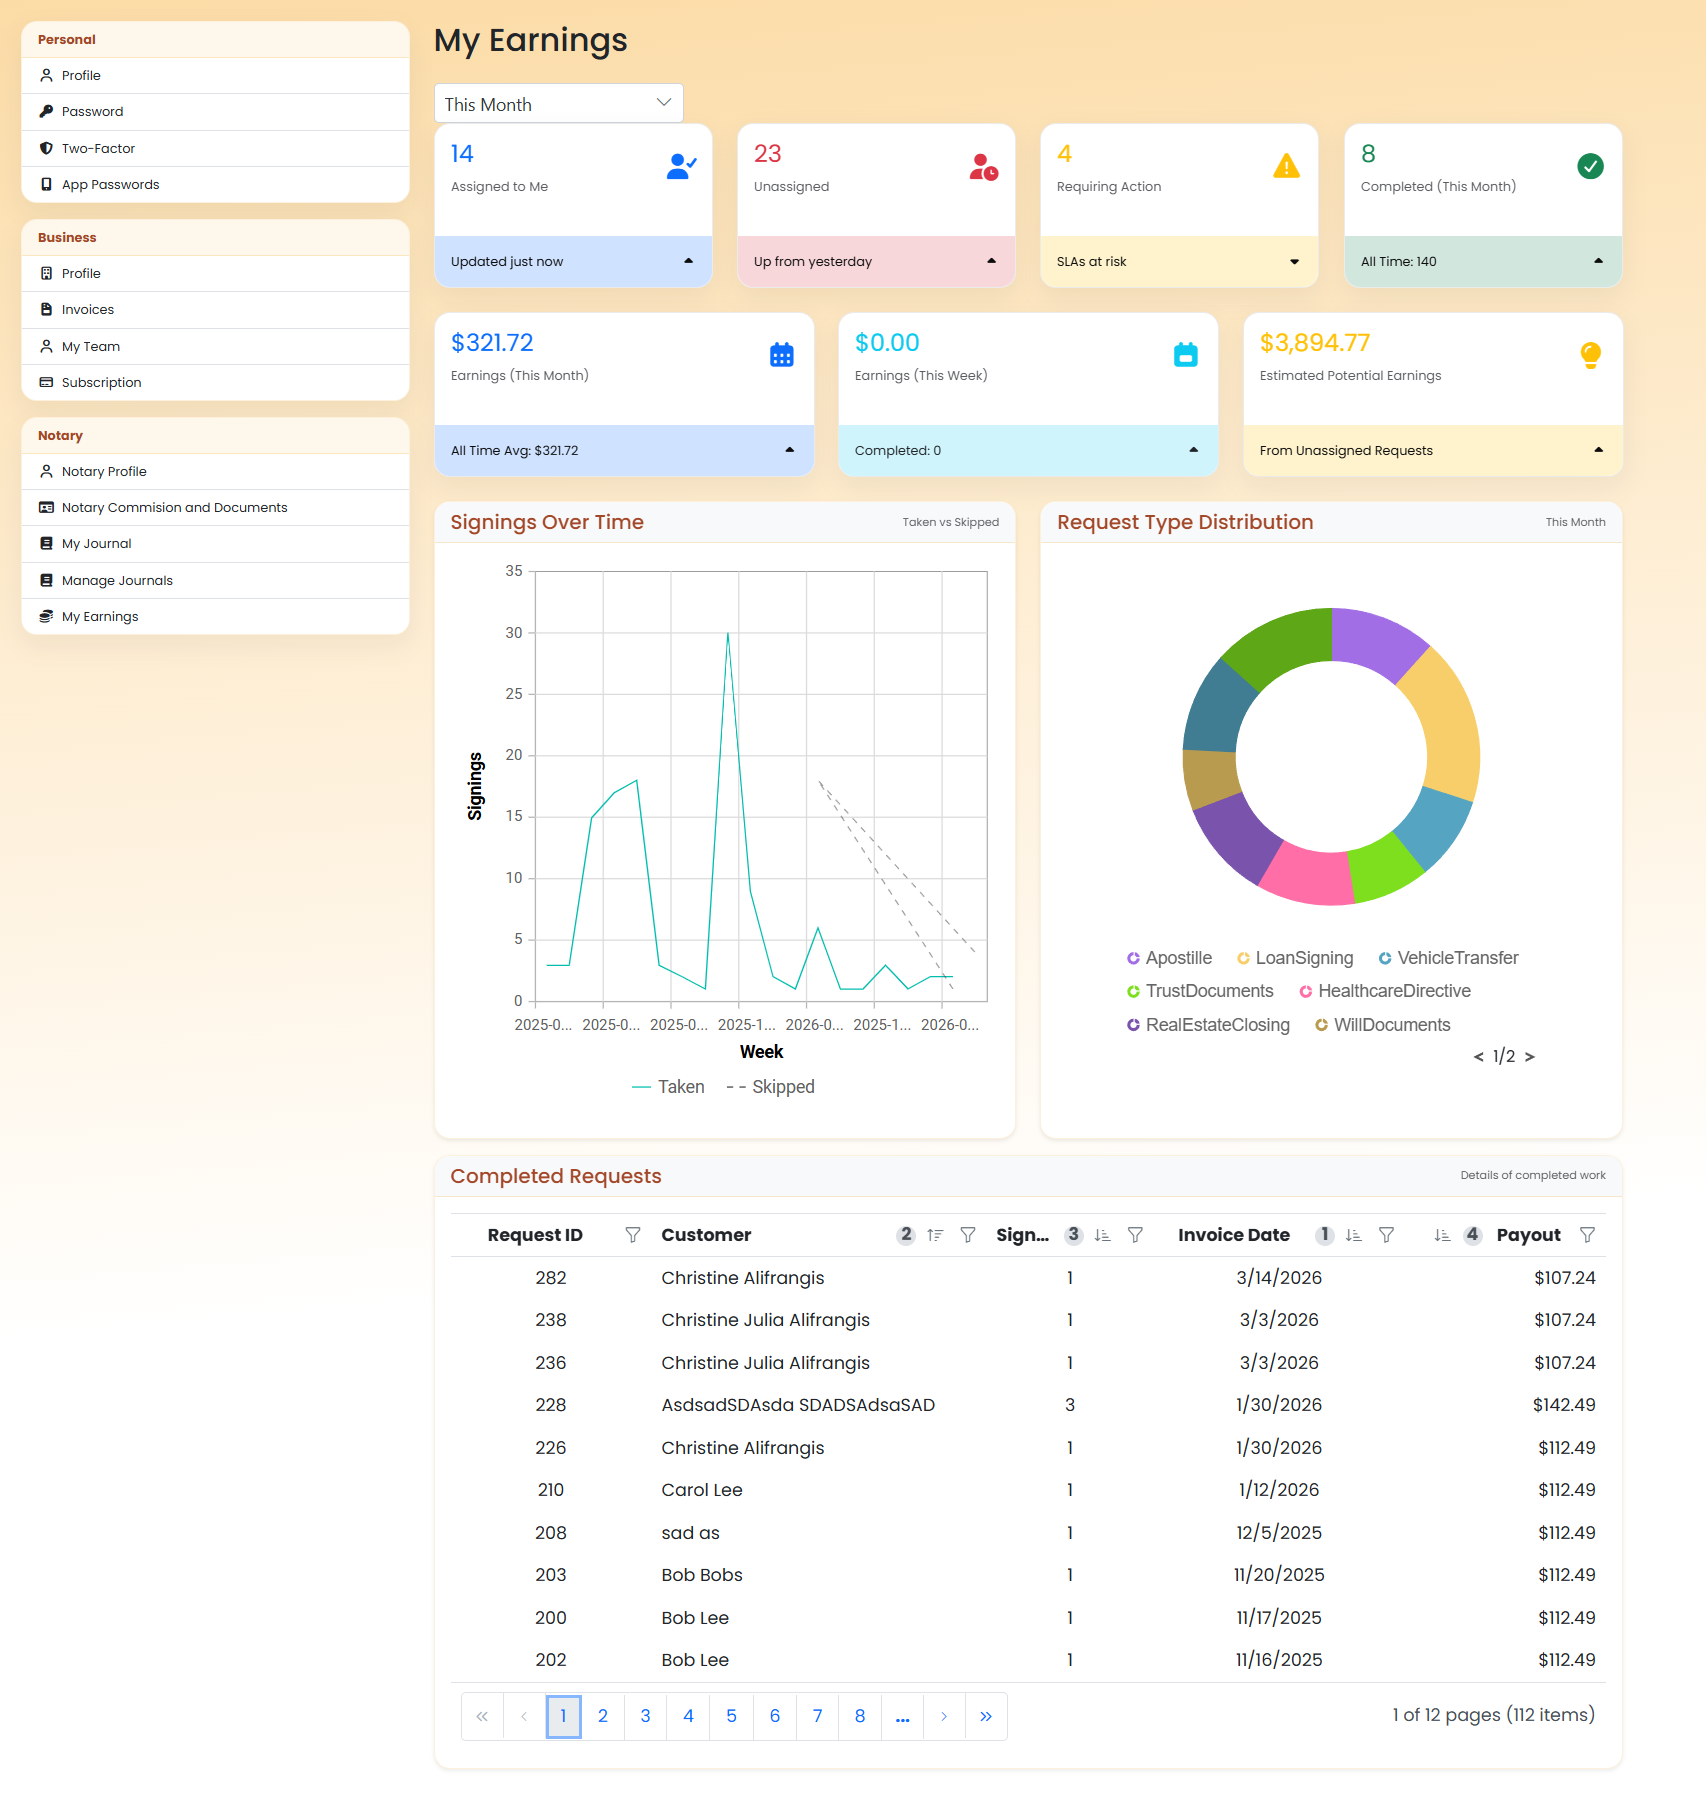This screenshot has width=1706, height=1814.
Task: Jump to last page of requests
Action: point(986,1717)
